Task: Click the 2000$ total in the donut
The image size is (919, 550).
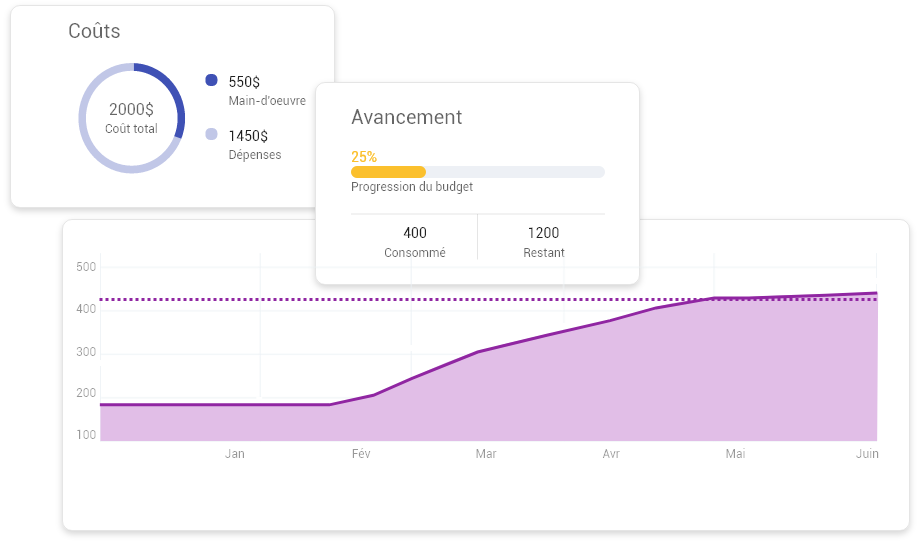Action: (131, 109)
